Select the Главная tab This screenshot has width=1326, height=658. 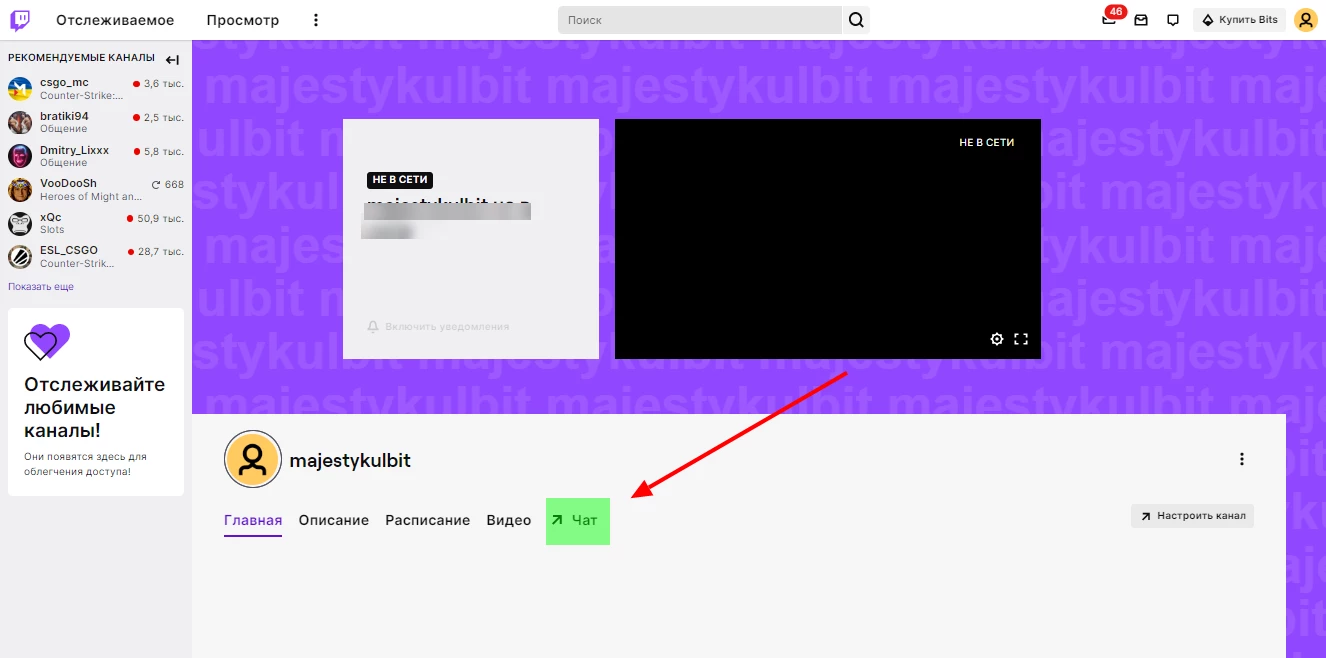pos(253,521)
